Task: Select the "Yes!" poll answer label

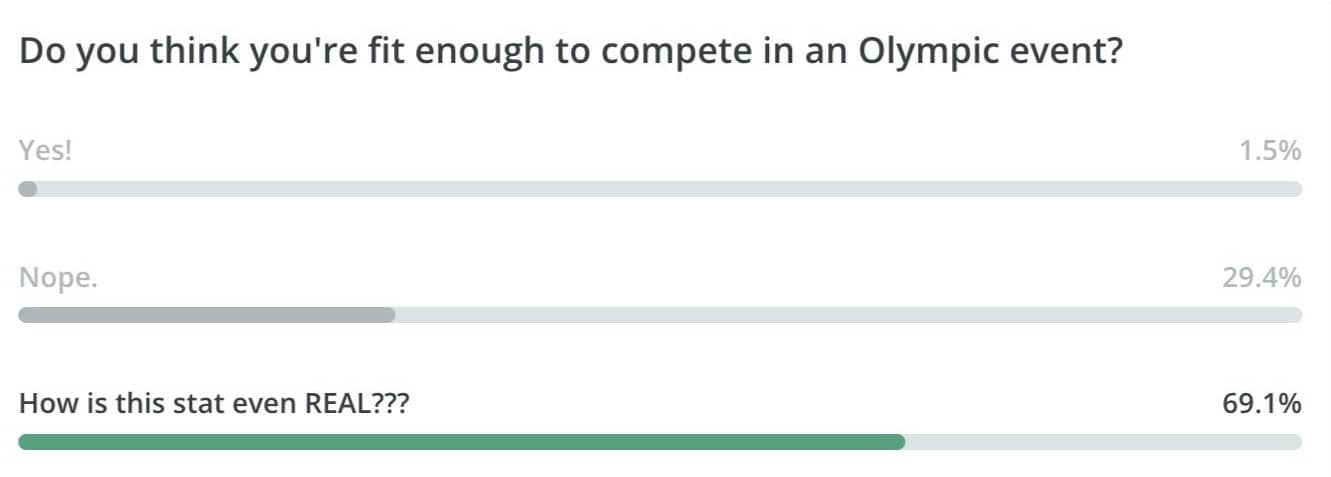Action: (46, 151)
